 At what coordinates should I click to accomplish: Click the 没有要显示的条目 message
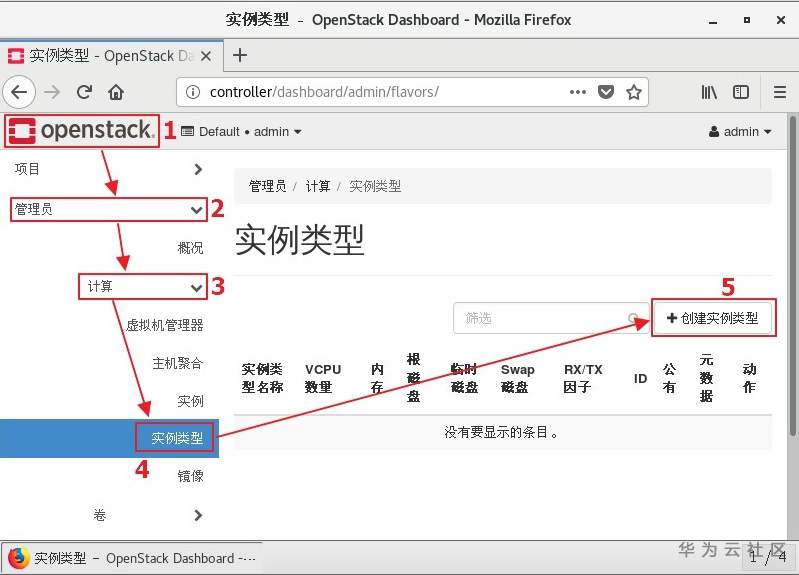(502, 432)
